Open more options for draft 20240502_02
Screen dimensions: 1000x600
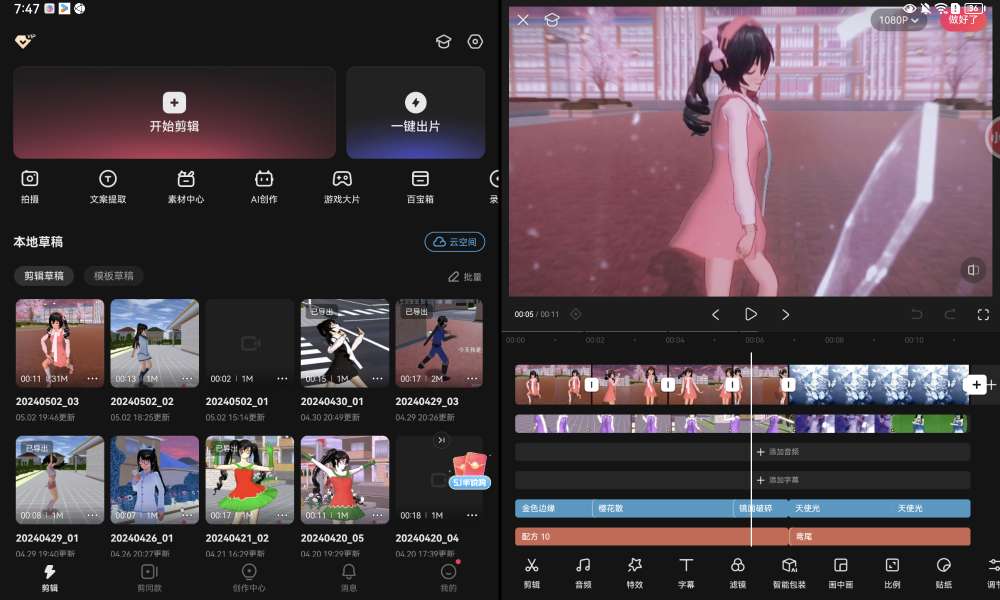point(188,379)
